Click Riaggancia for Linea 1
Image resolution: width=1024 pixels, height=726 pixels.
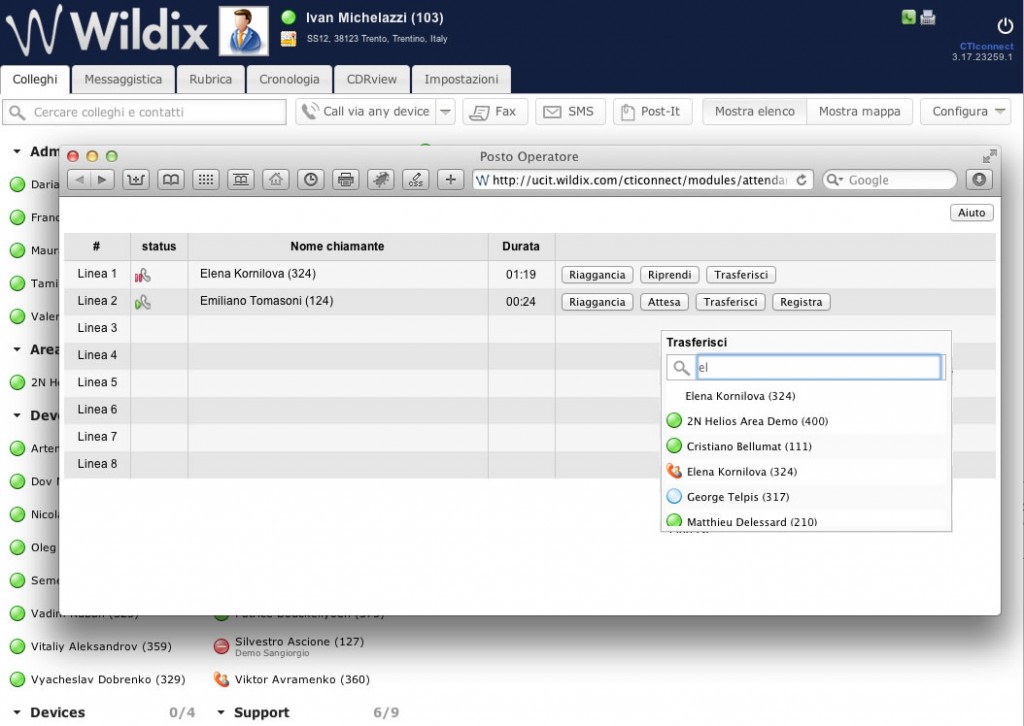coord(597,275)
